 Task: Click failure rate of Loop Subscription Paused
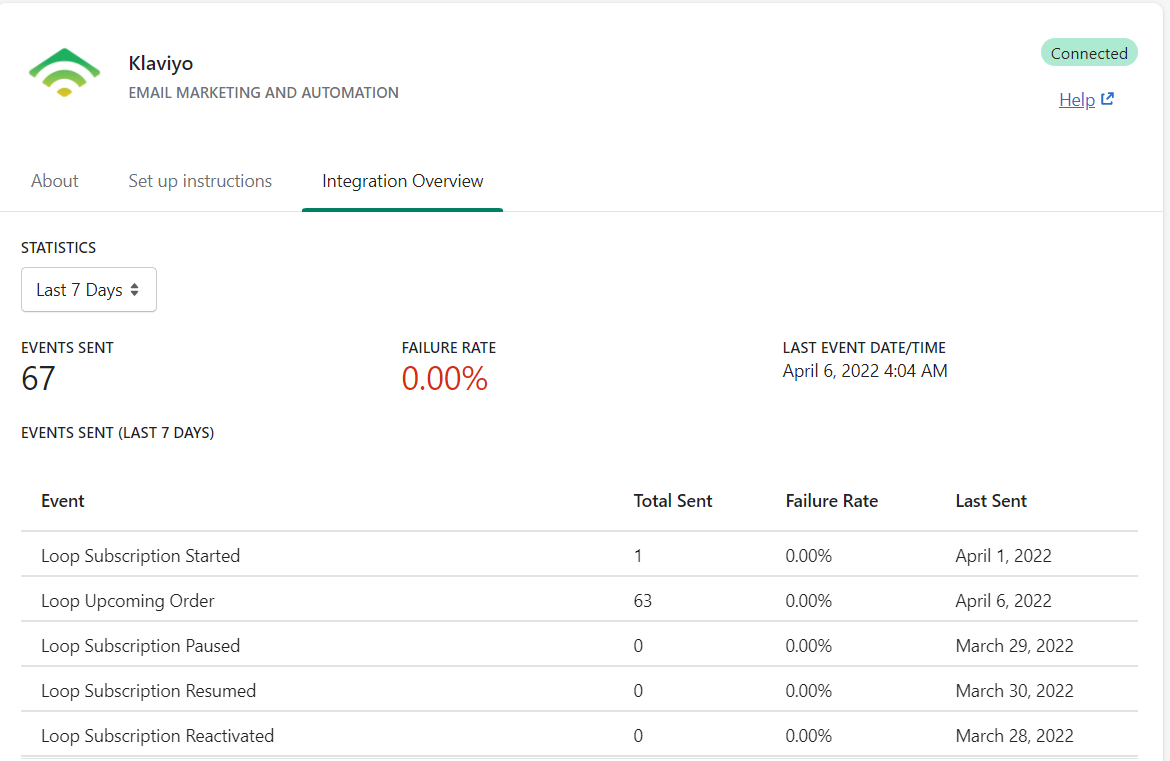tap(808, 645)
